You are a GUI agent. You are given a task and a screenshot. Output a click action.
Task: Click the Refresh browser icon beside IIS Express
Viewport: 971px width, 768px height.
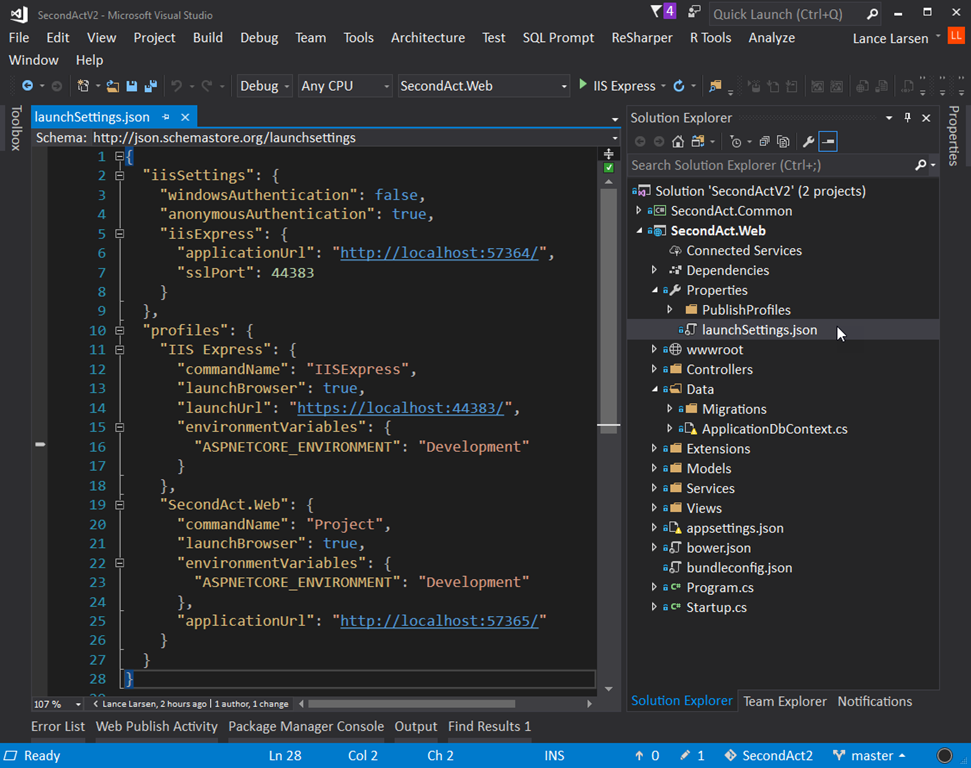(x=679, y=86)
